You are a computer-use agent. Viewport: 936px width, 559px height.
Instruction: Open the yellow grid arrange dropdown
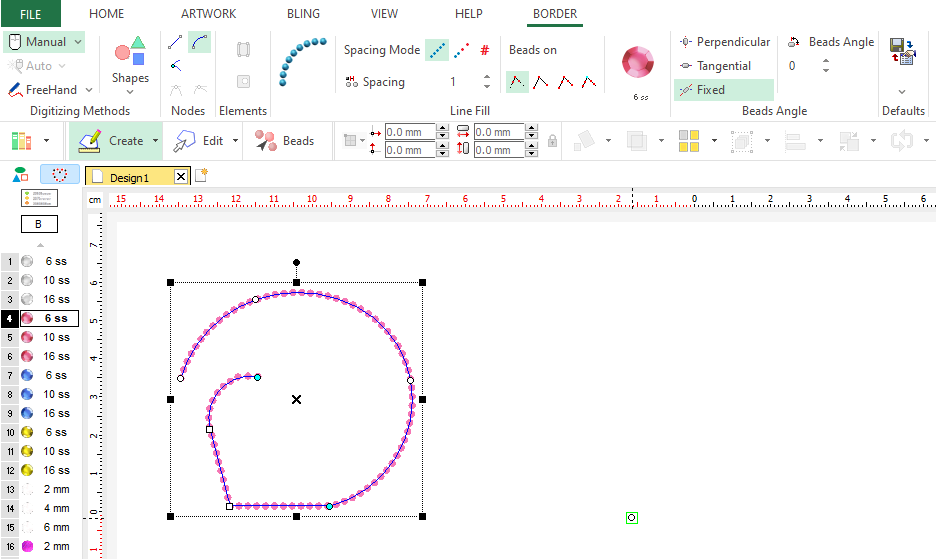tap(714, 141)
